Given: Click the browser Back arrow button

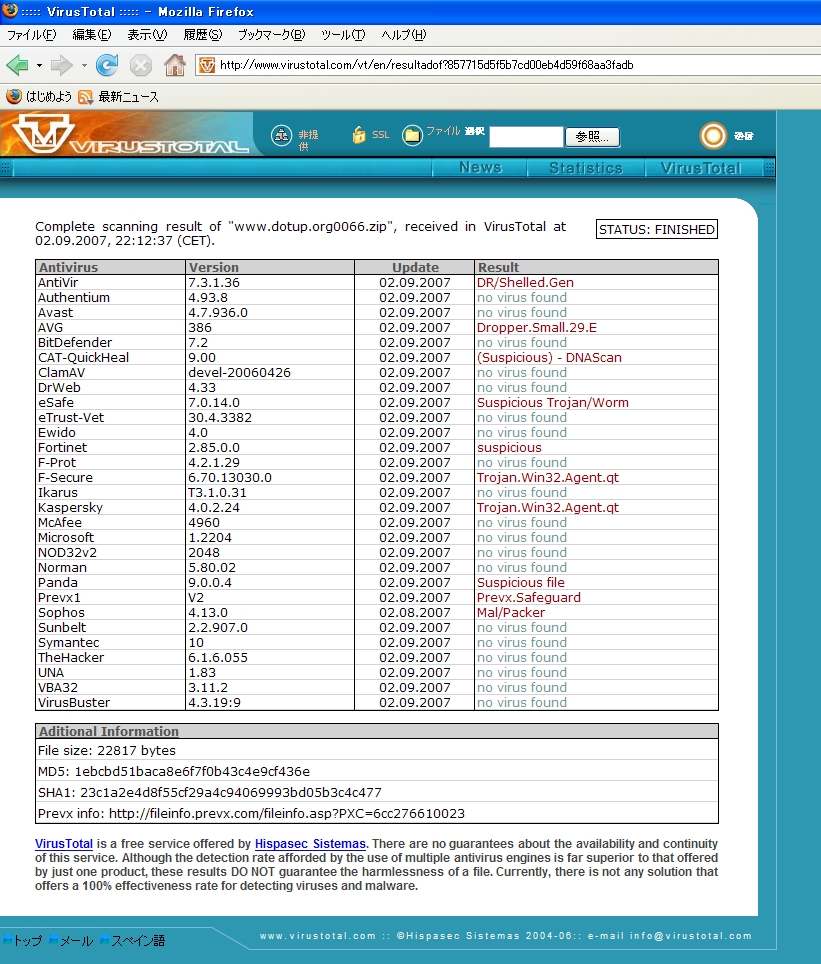Looking at the screenshot, I should [x=17, y=66].
